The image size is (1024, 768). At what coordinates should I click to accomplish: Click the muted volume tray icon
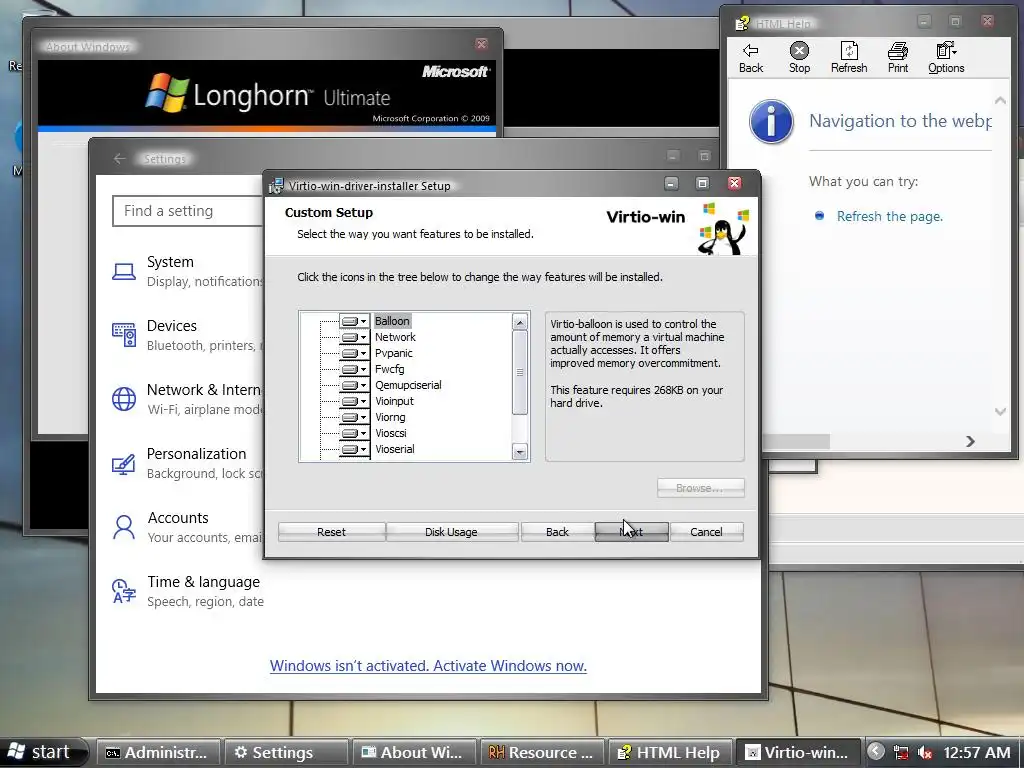pos(925,753)
